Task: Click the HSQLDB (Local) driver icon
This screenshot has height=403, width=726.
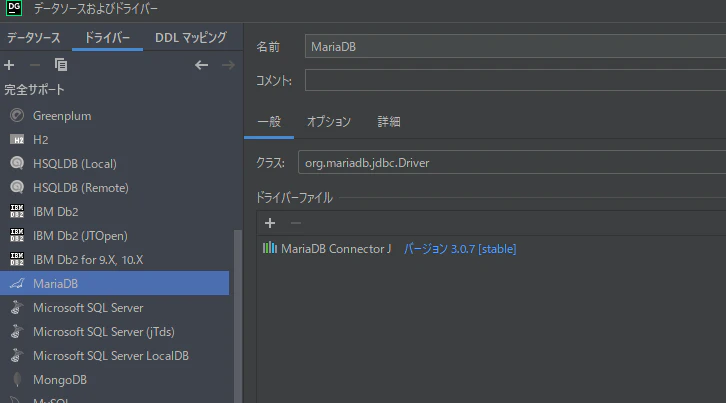Action: coord(17,163)
